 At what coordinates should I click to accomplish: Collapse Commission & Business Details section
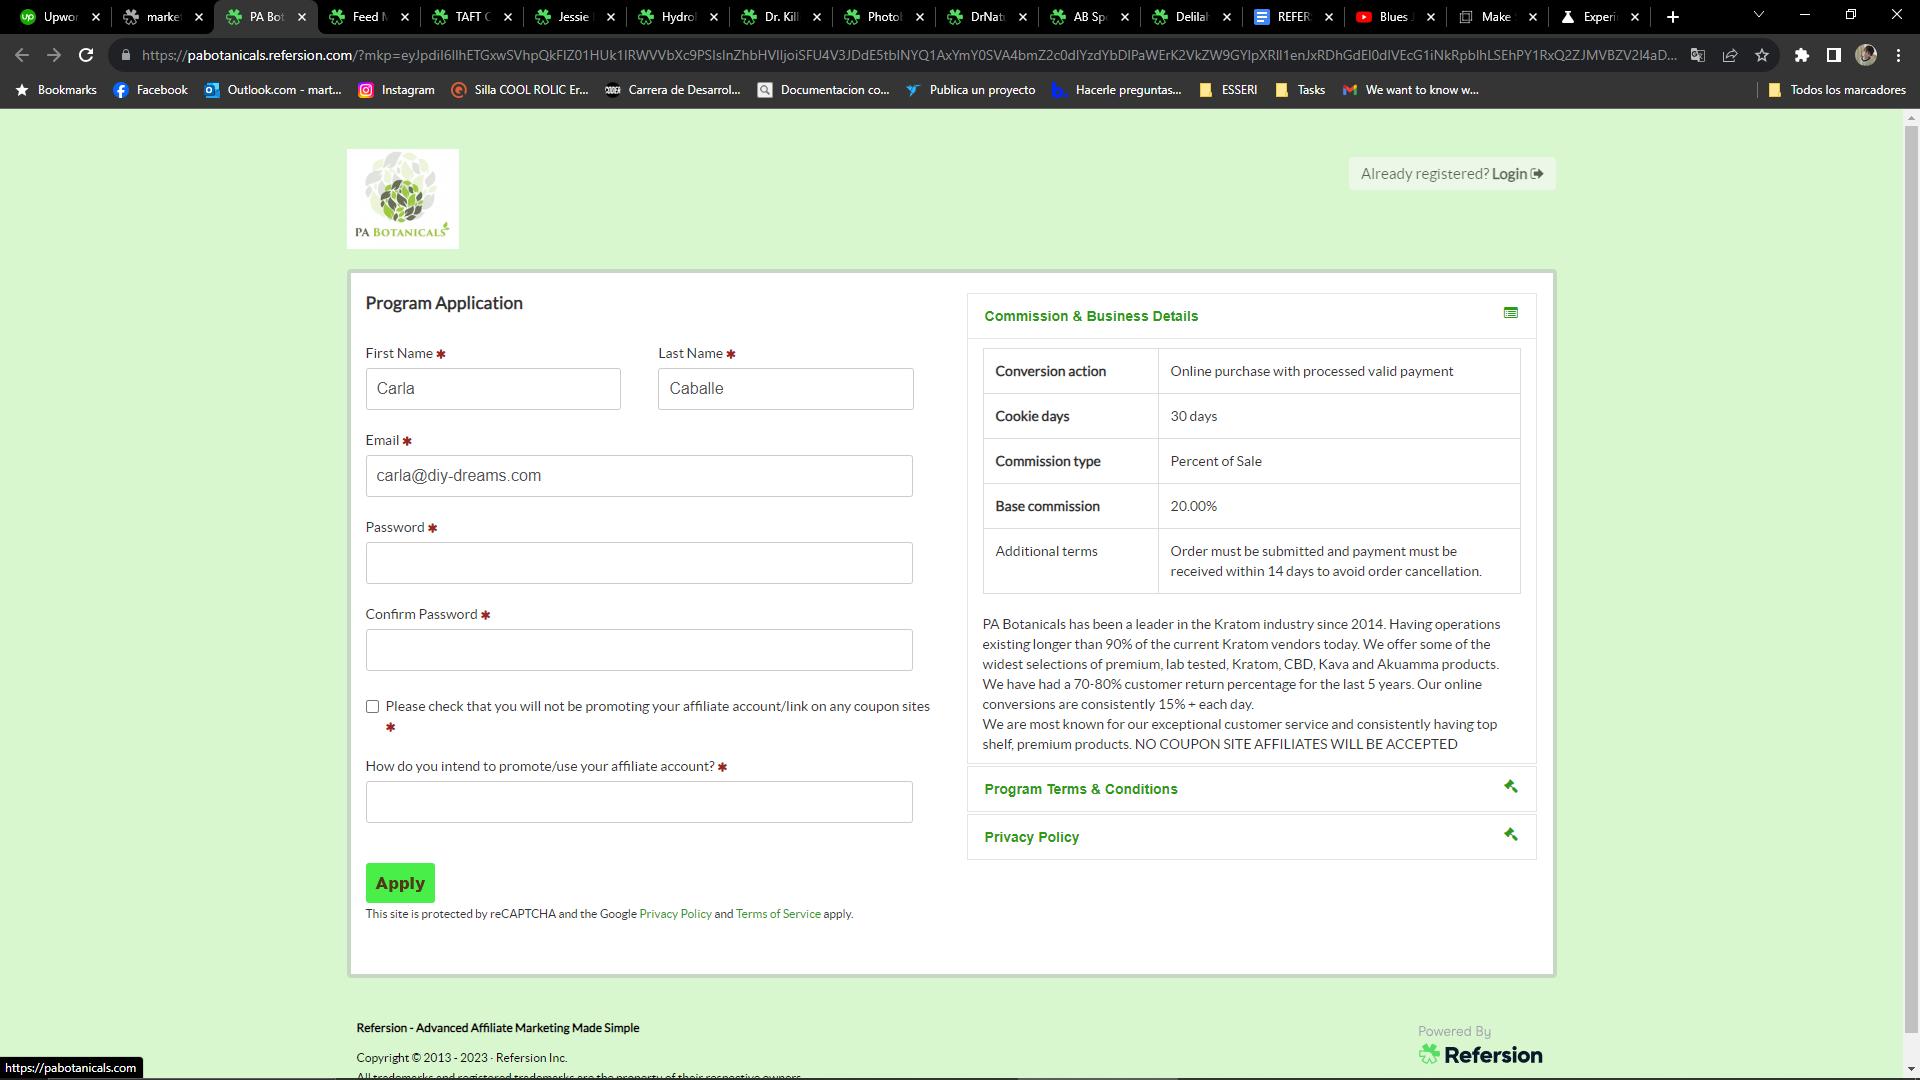point(1251,316)
